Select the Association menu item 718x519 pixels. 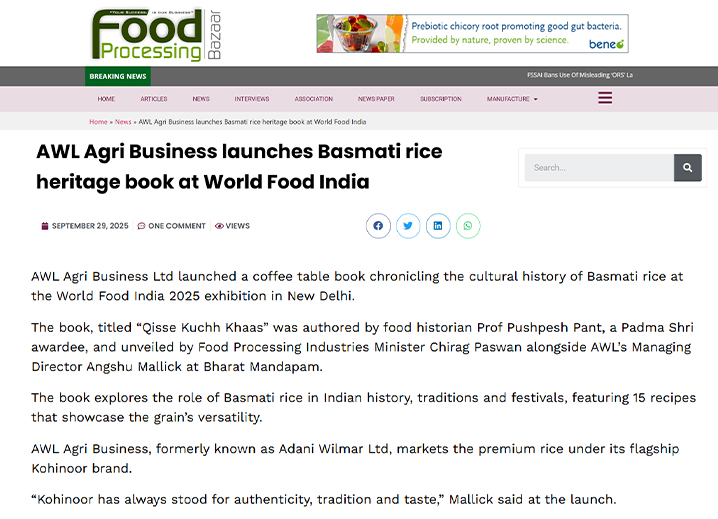pos(313,99)
